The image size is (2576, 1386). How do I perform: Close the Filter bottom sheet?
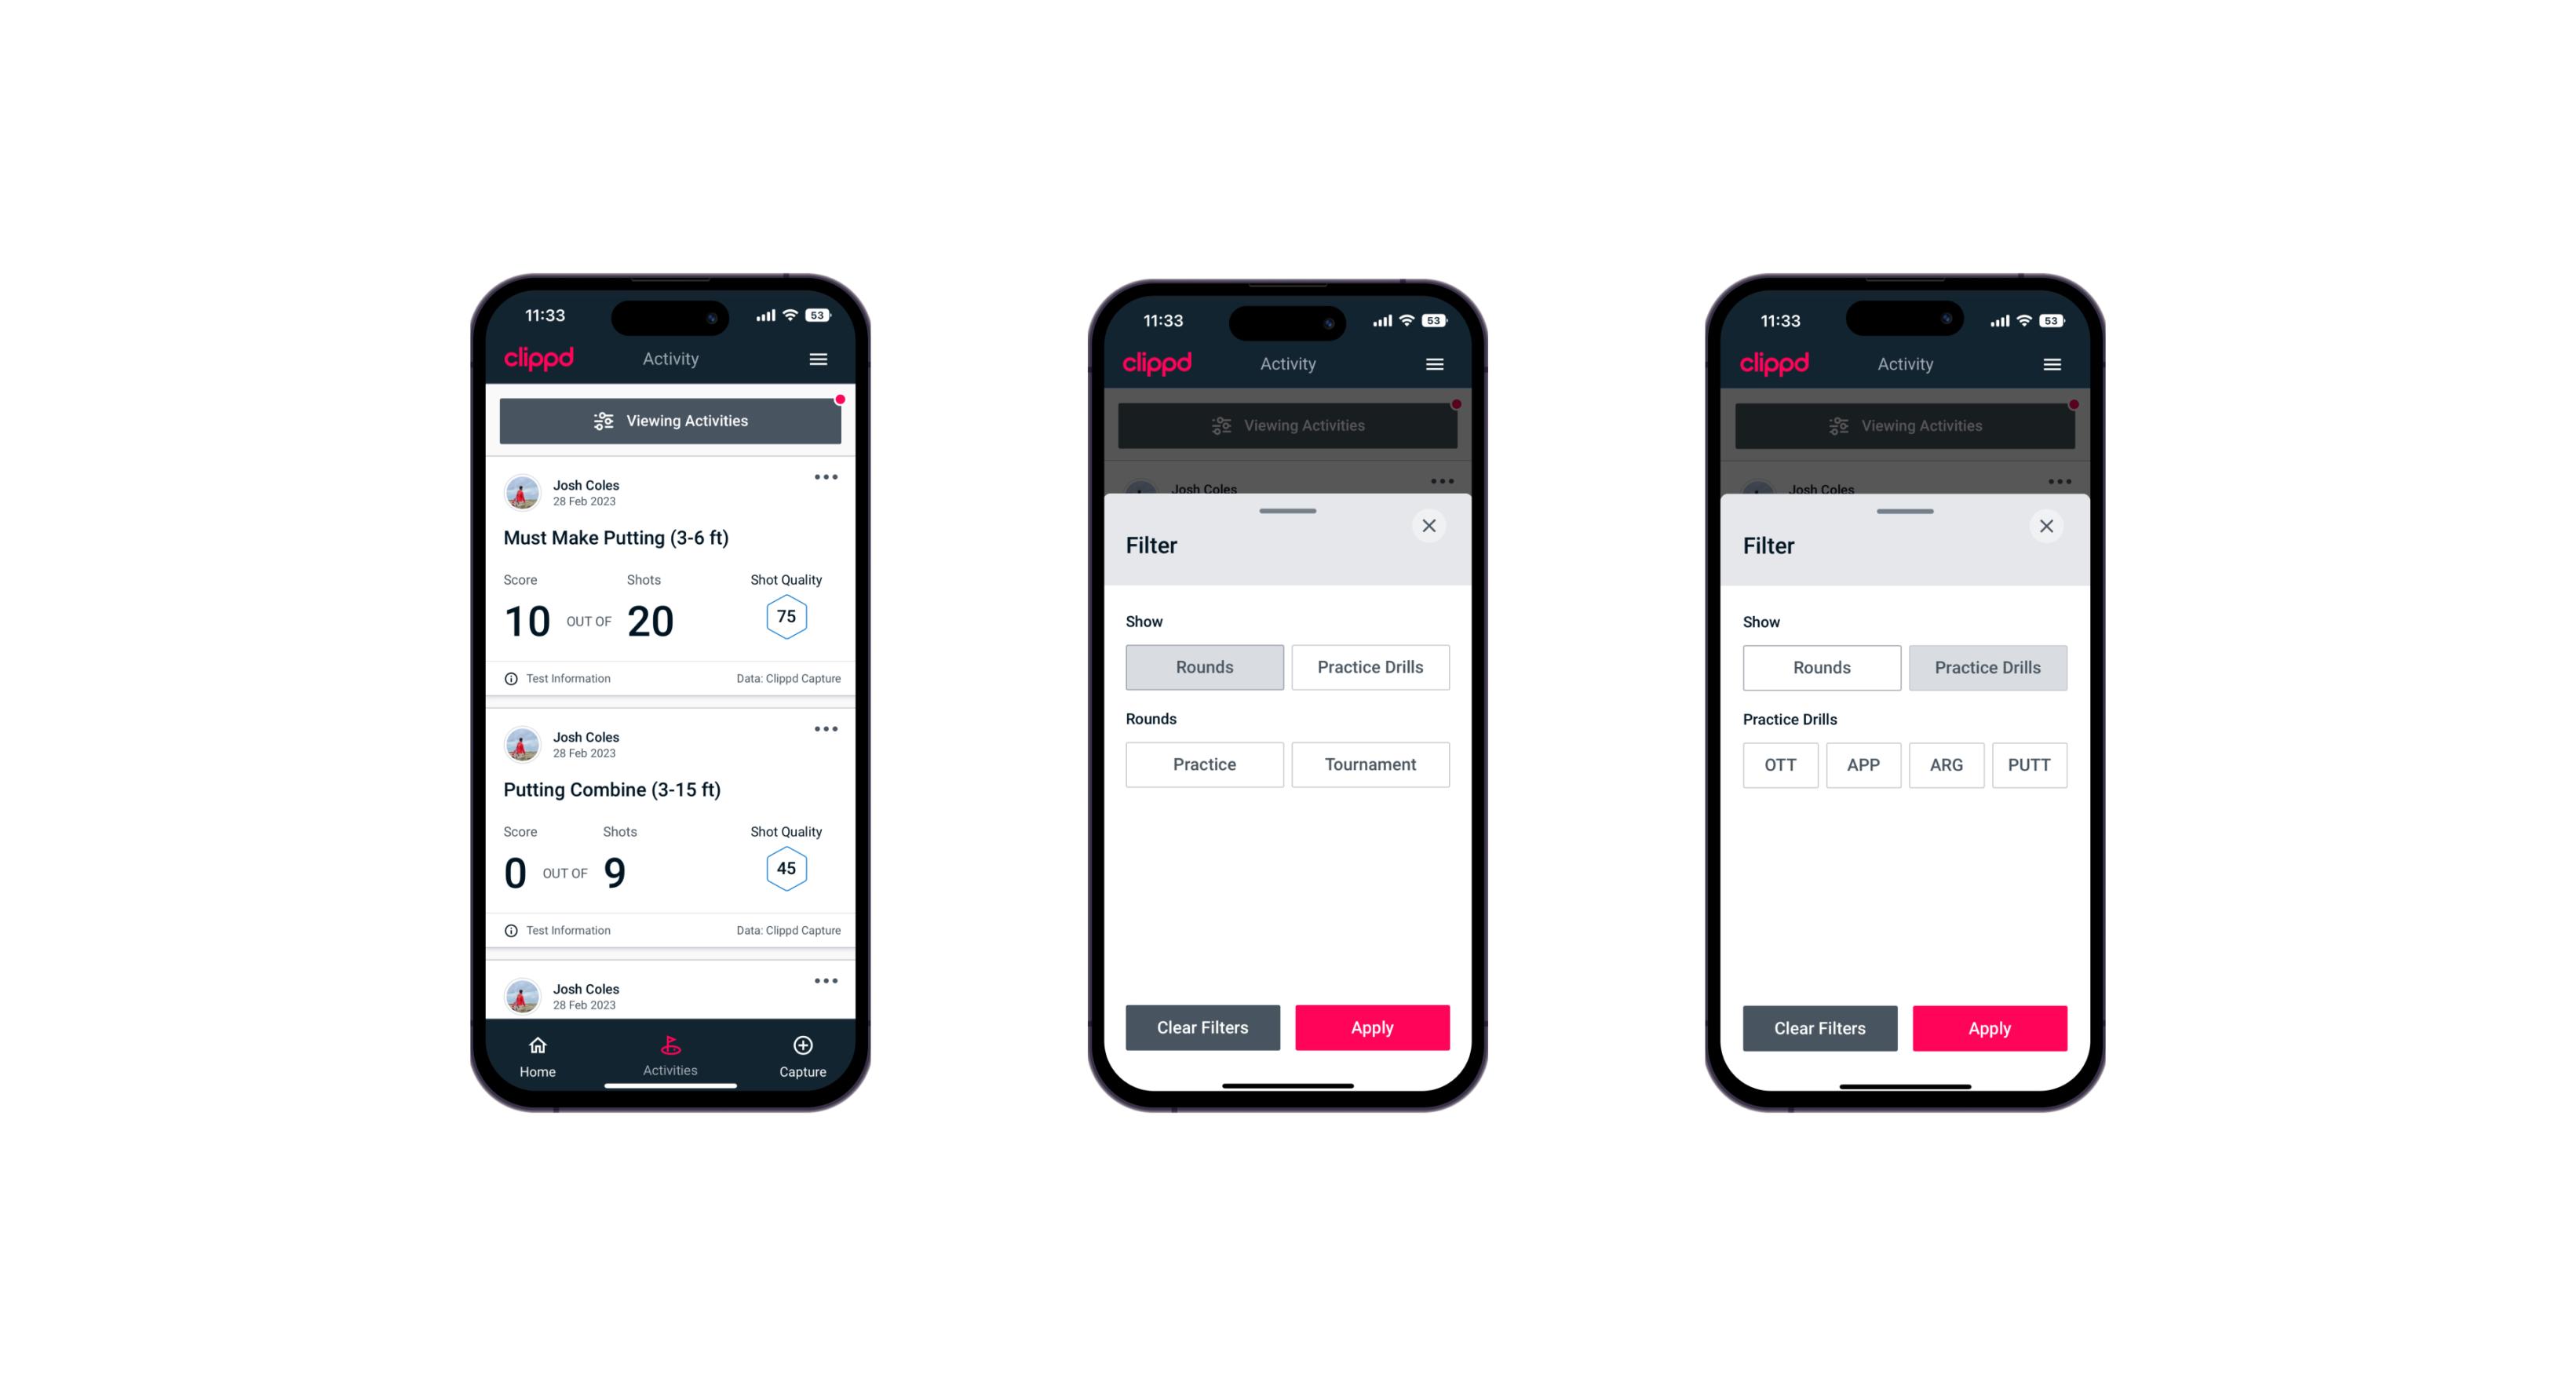coord(1431,526)
